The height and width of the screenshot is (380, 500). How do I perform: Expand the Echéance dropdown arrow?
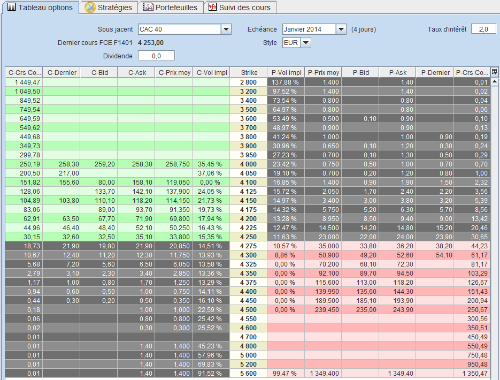click(x=341, y=29)
